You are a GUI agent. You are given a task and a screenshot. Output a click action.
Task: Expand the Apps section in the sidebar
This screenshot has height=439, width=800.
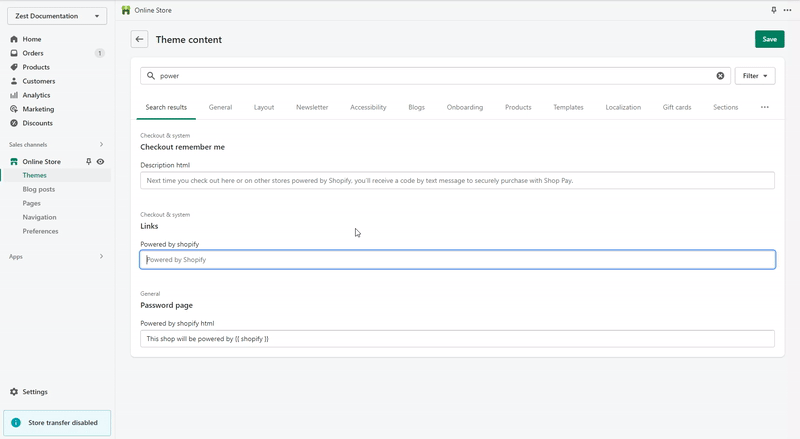click(x=101, y=257)
